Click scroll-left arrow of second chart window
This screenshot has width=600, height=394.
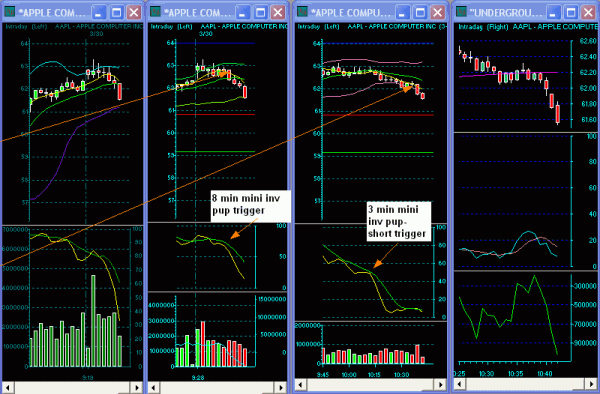154,387
